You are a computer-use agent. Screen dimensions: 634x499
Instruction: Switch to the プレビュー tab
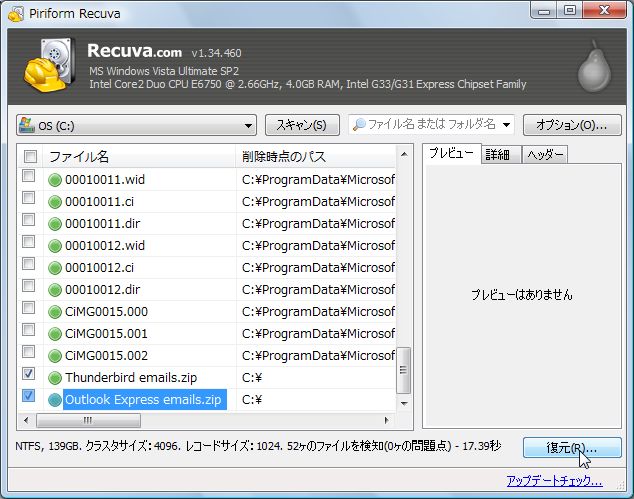pos(451,153)
